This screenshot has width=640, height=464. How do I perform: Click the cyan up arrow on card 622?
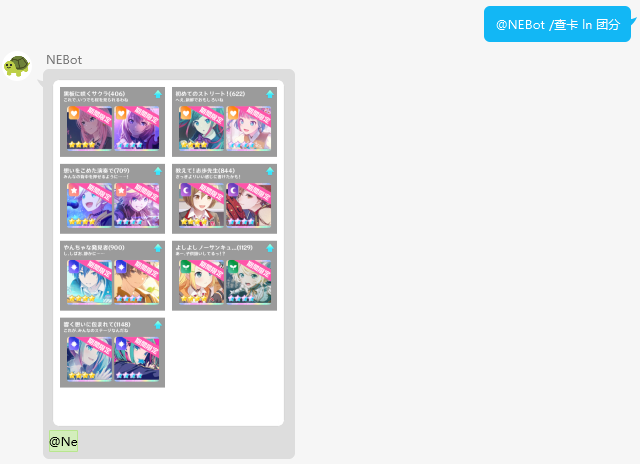pyautogui.click(x=270, y=94)
